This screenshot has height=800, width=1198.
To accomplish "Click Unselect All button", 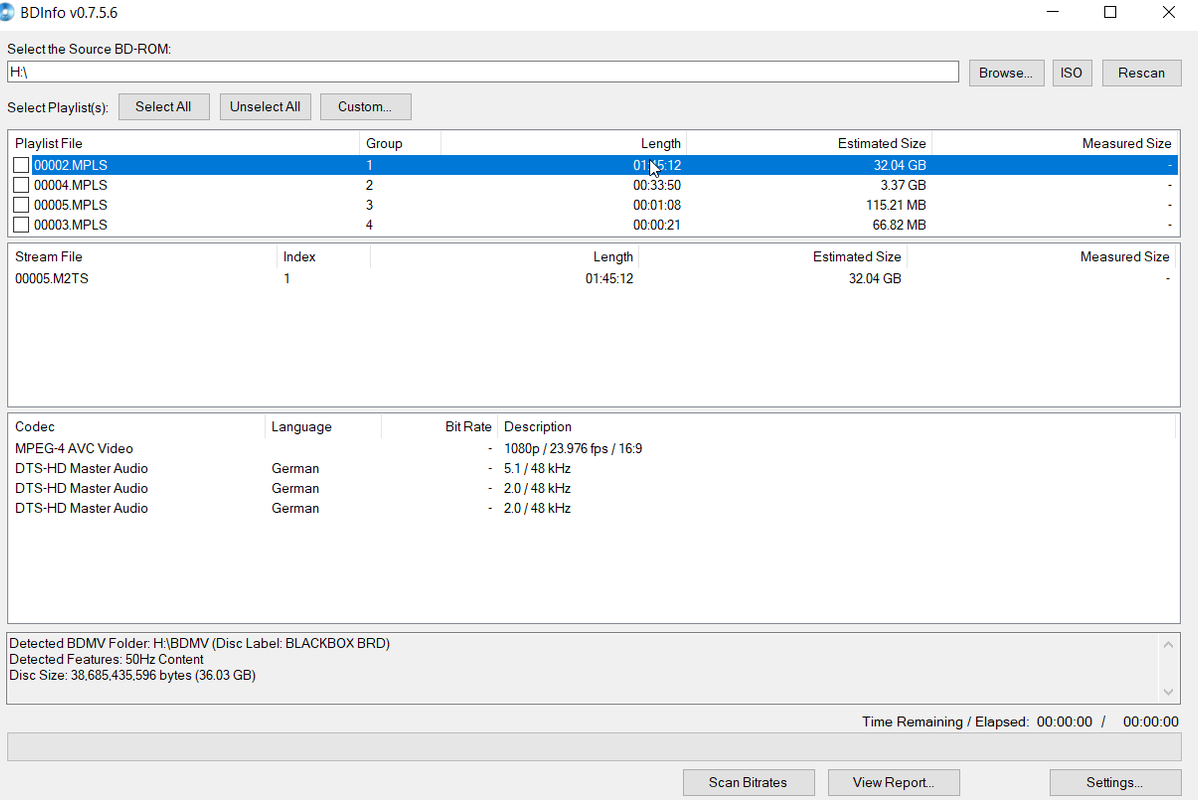I will click(265, 107).
